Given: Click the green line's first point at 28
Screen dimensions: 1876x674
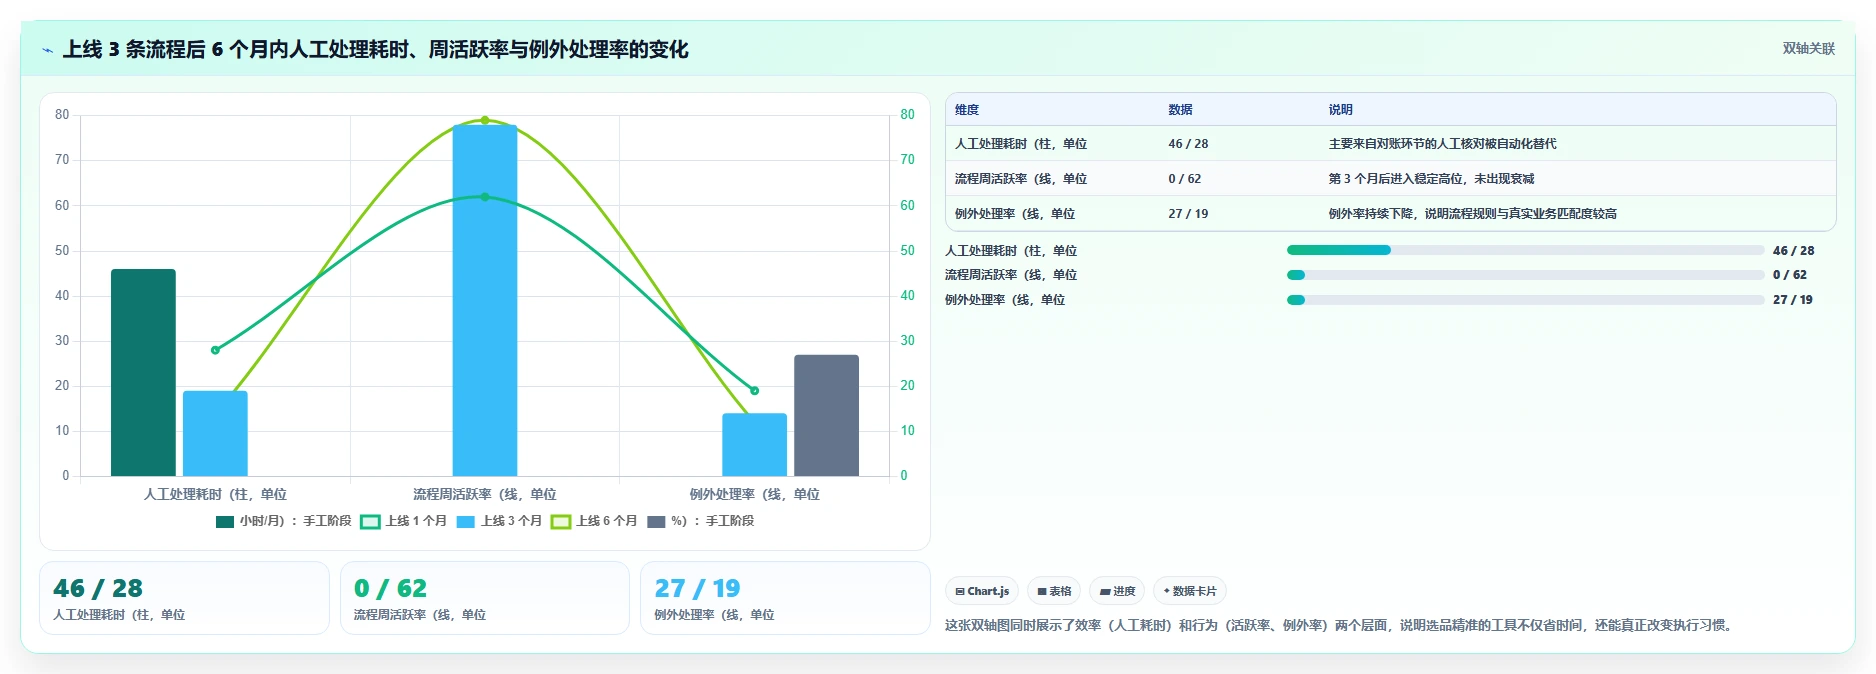Looking at the screenshot, I should pyautogui.click(x=215, y=350).
